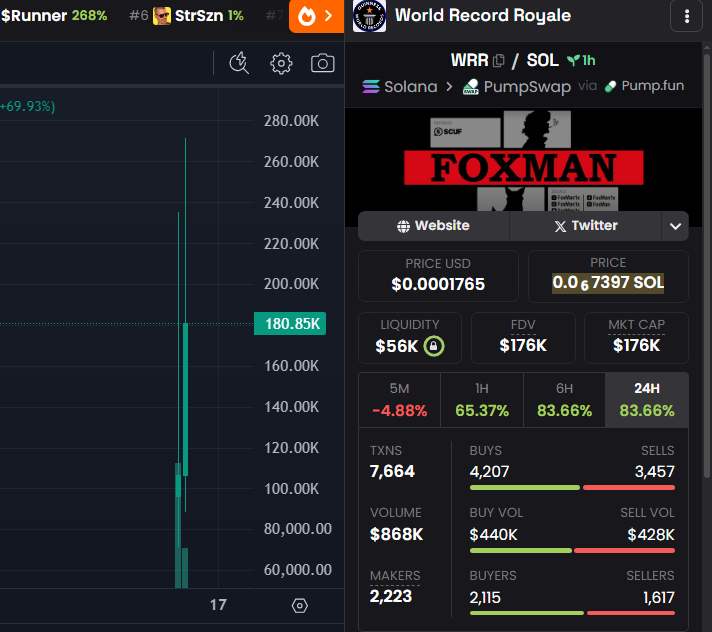Viewport: 712px width, 632px height.
Task: Click the liquidity lock icon
Action: pos(434,346)
